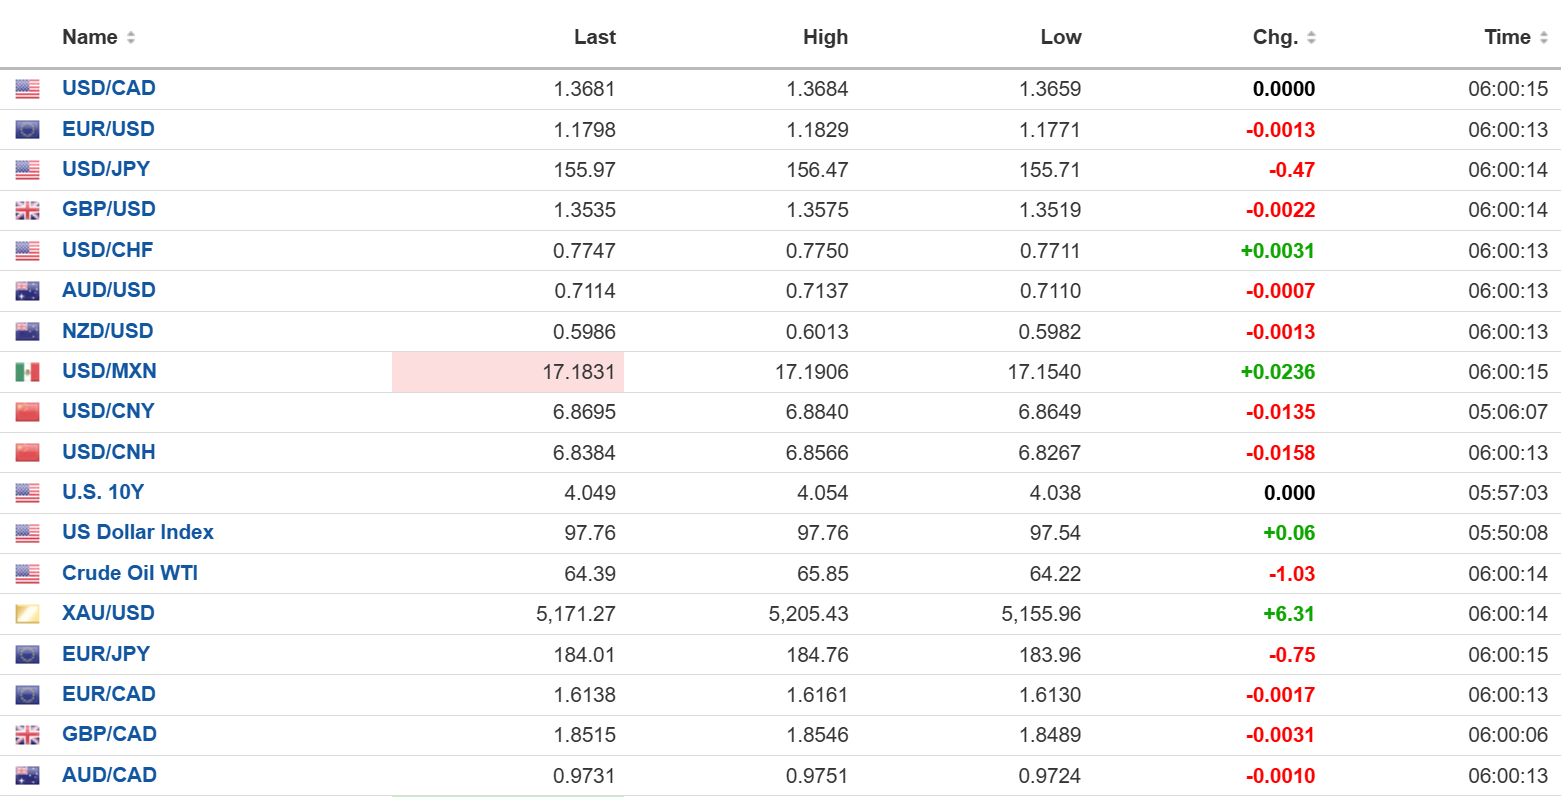
Task: Open the U.S. 10Y bond link
Action: point(103,492)
